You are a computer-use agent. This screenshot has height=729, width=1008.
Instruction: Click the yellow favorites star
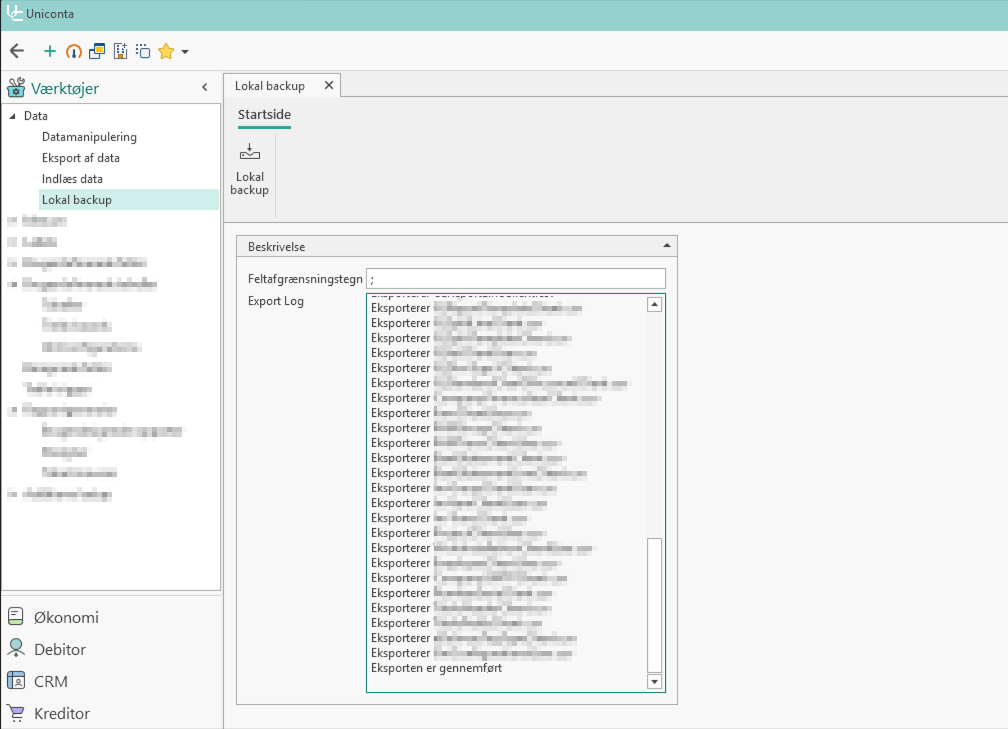[x=166, y=50]
